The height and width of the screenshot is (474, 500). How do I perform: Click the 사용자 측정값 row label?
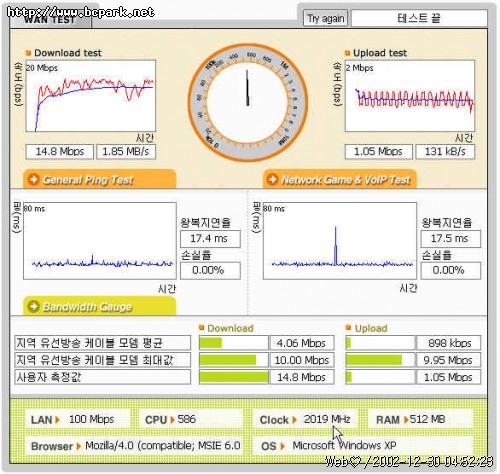tap(103, 377)
